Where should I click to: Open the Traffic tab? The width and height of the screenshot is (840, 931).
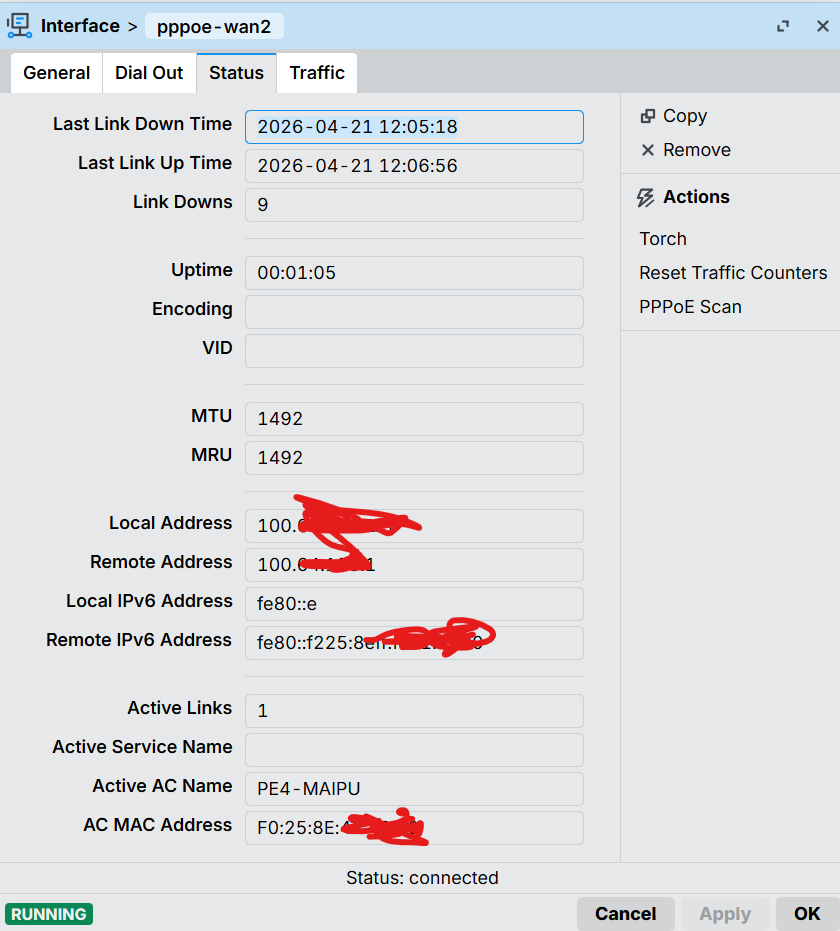[x=317, y=73]
